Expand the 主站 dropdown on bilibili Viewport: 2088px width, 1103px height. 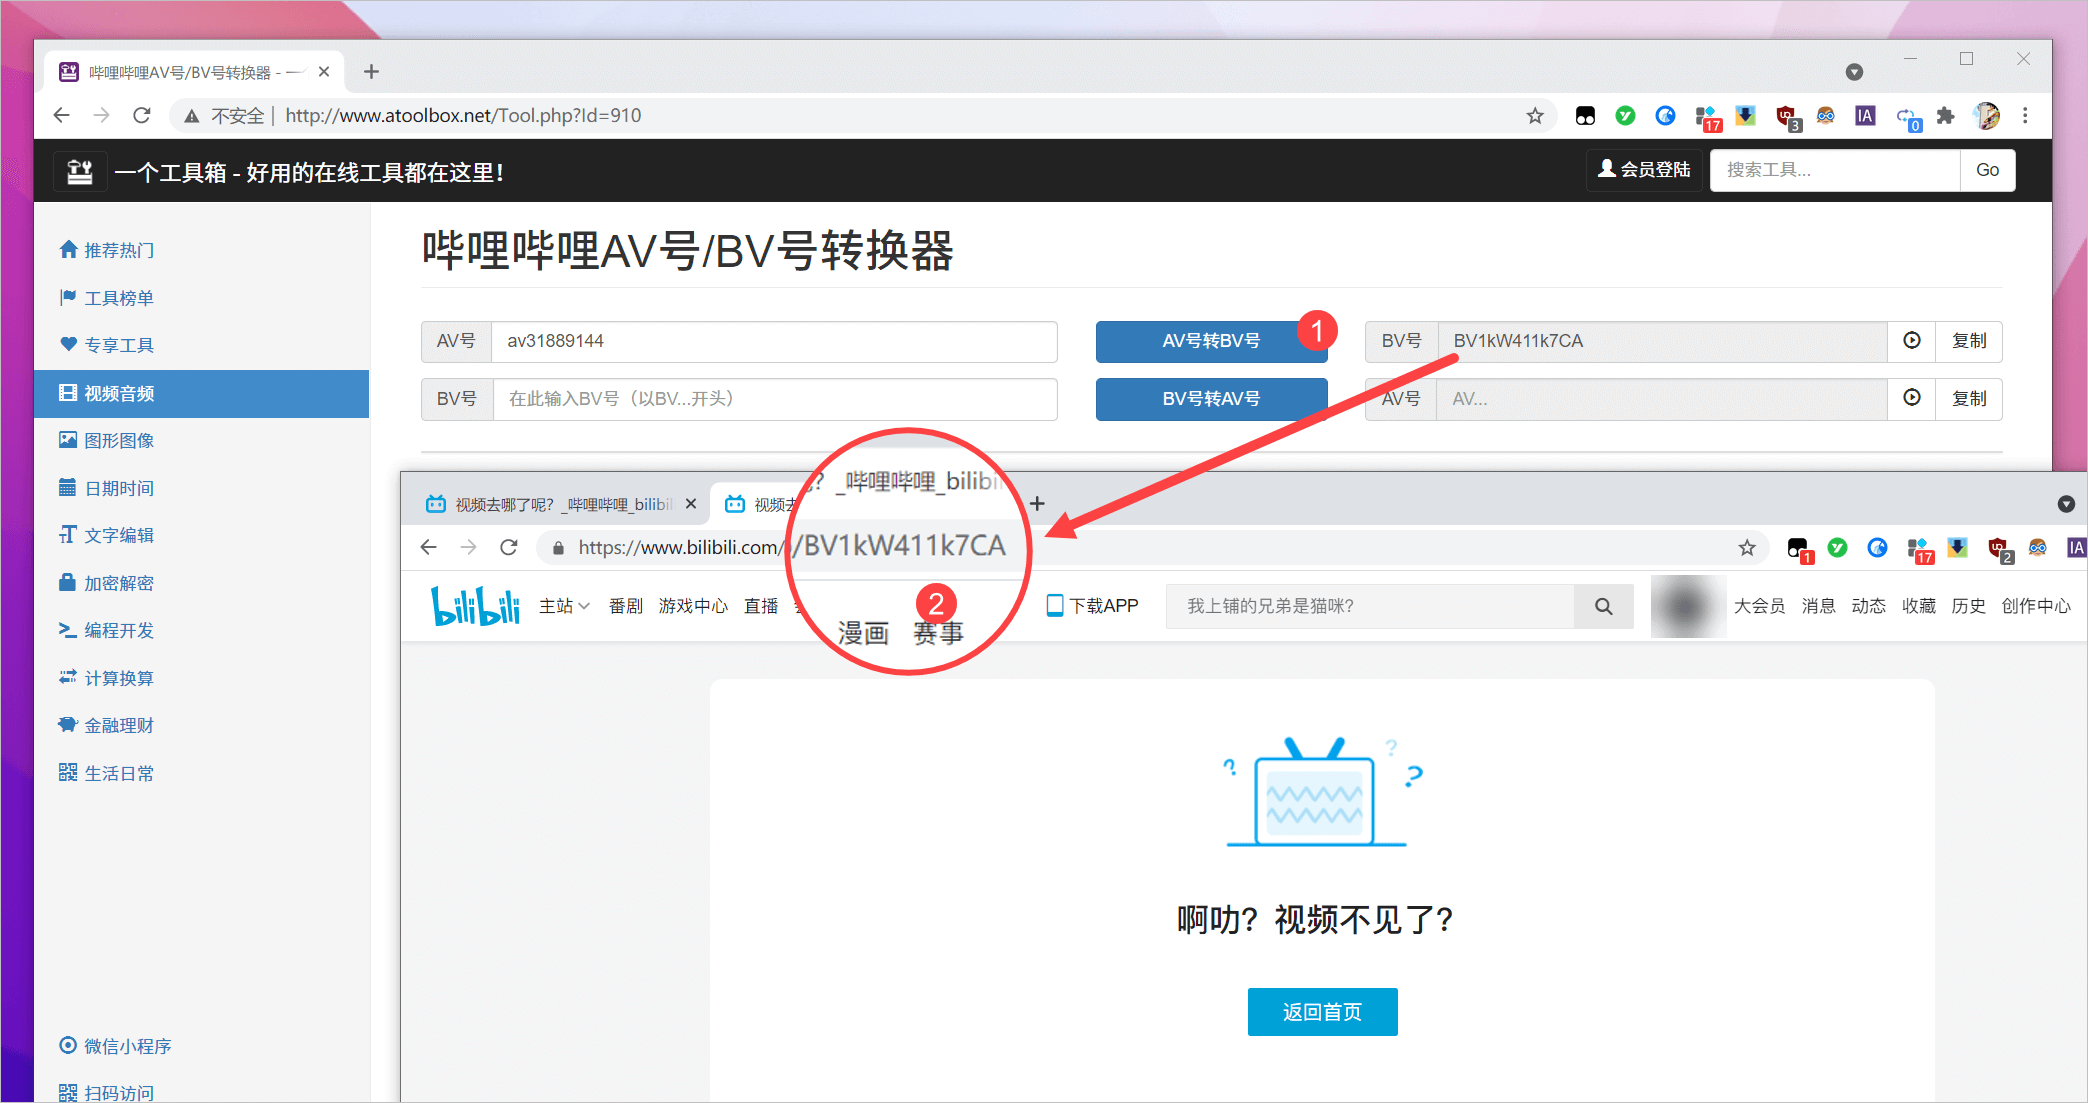point(564,606)
